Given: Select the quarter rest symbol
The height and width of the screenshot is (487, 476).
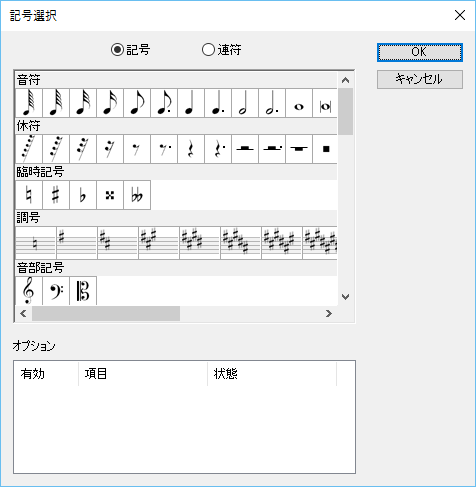Looking at the screenshot, I should pos(191,149).
